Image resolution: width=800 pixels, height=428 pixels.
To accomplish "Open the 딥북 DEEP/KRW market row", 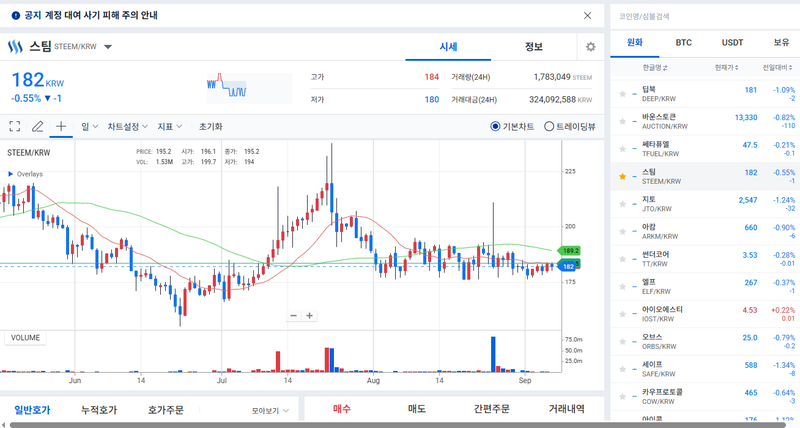I will (x=705, y=94).
